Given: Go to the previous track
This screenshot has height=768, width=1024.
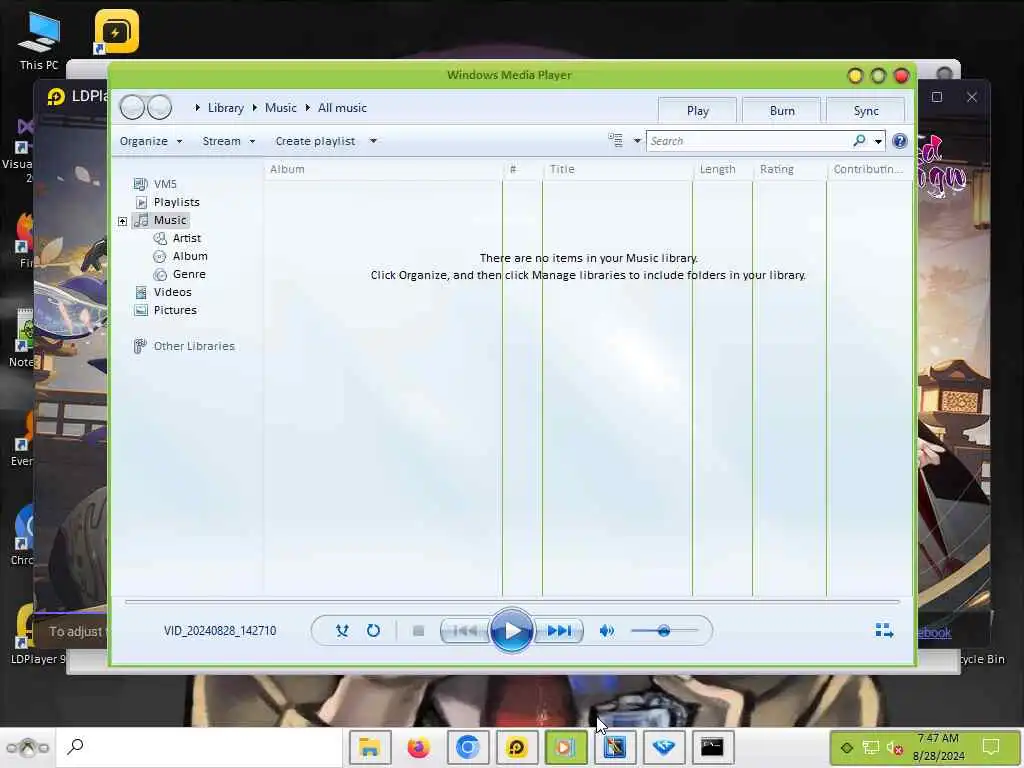Looking at the screenshot, I should [465, 631].
